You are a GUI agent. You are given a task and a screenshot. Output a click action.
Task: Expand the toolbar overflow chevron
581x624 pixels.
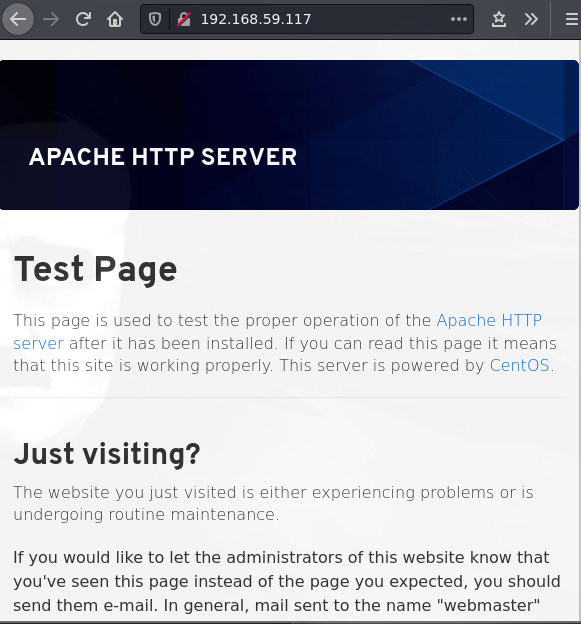[531, 19]
